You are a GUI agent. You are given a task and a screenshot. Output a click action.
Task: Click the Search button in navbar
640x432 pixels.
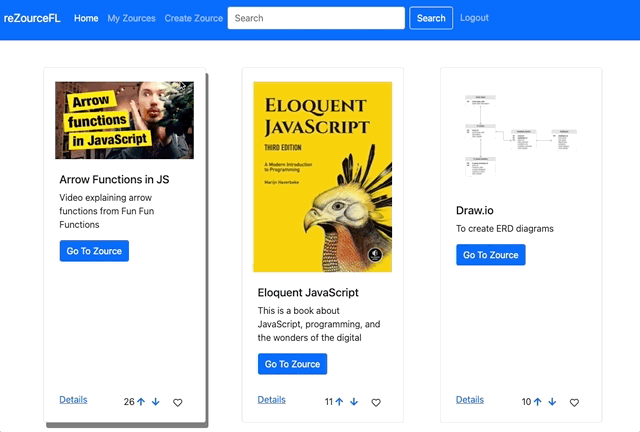431,18
